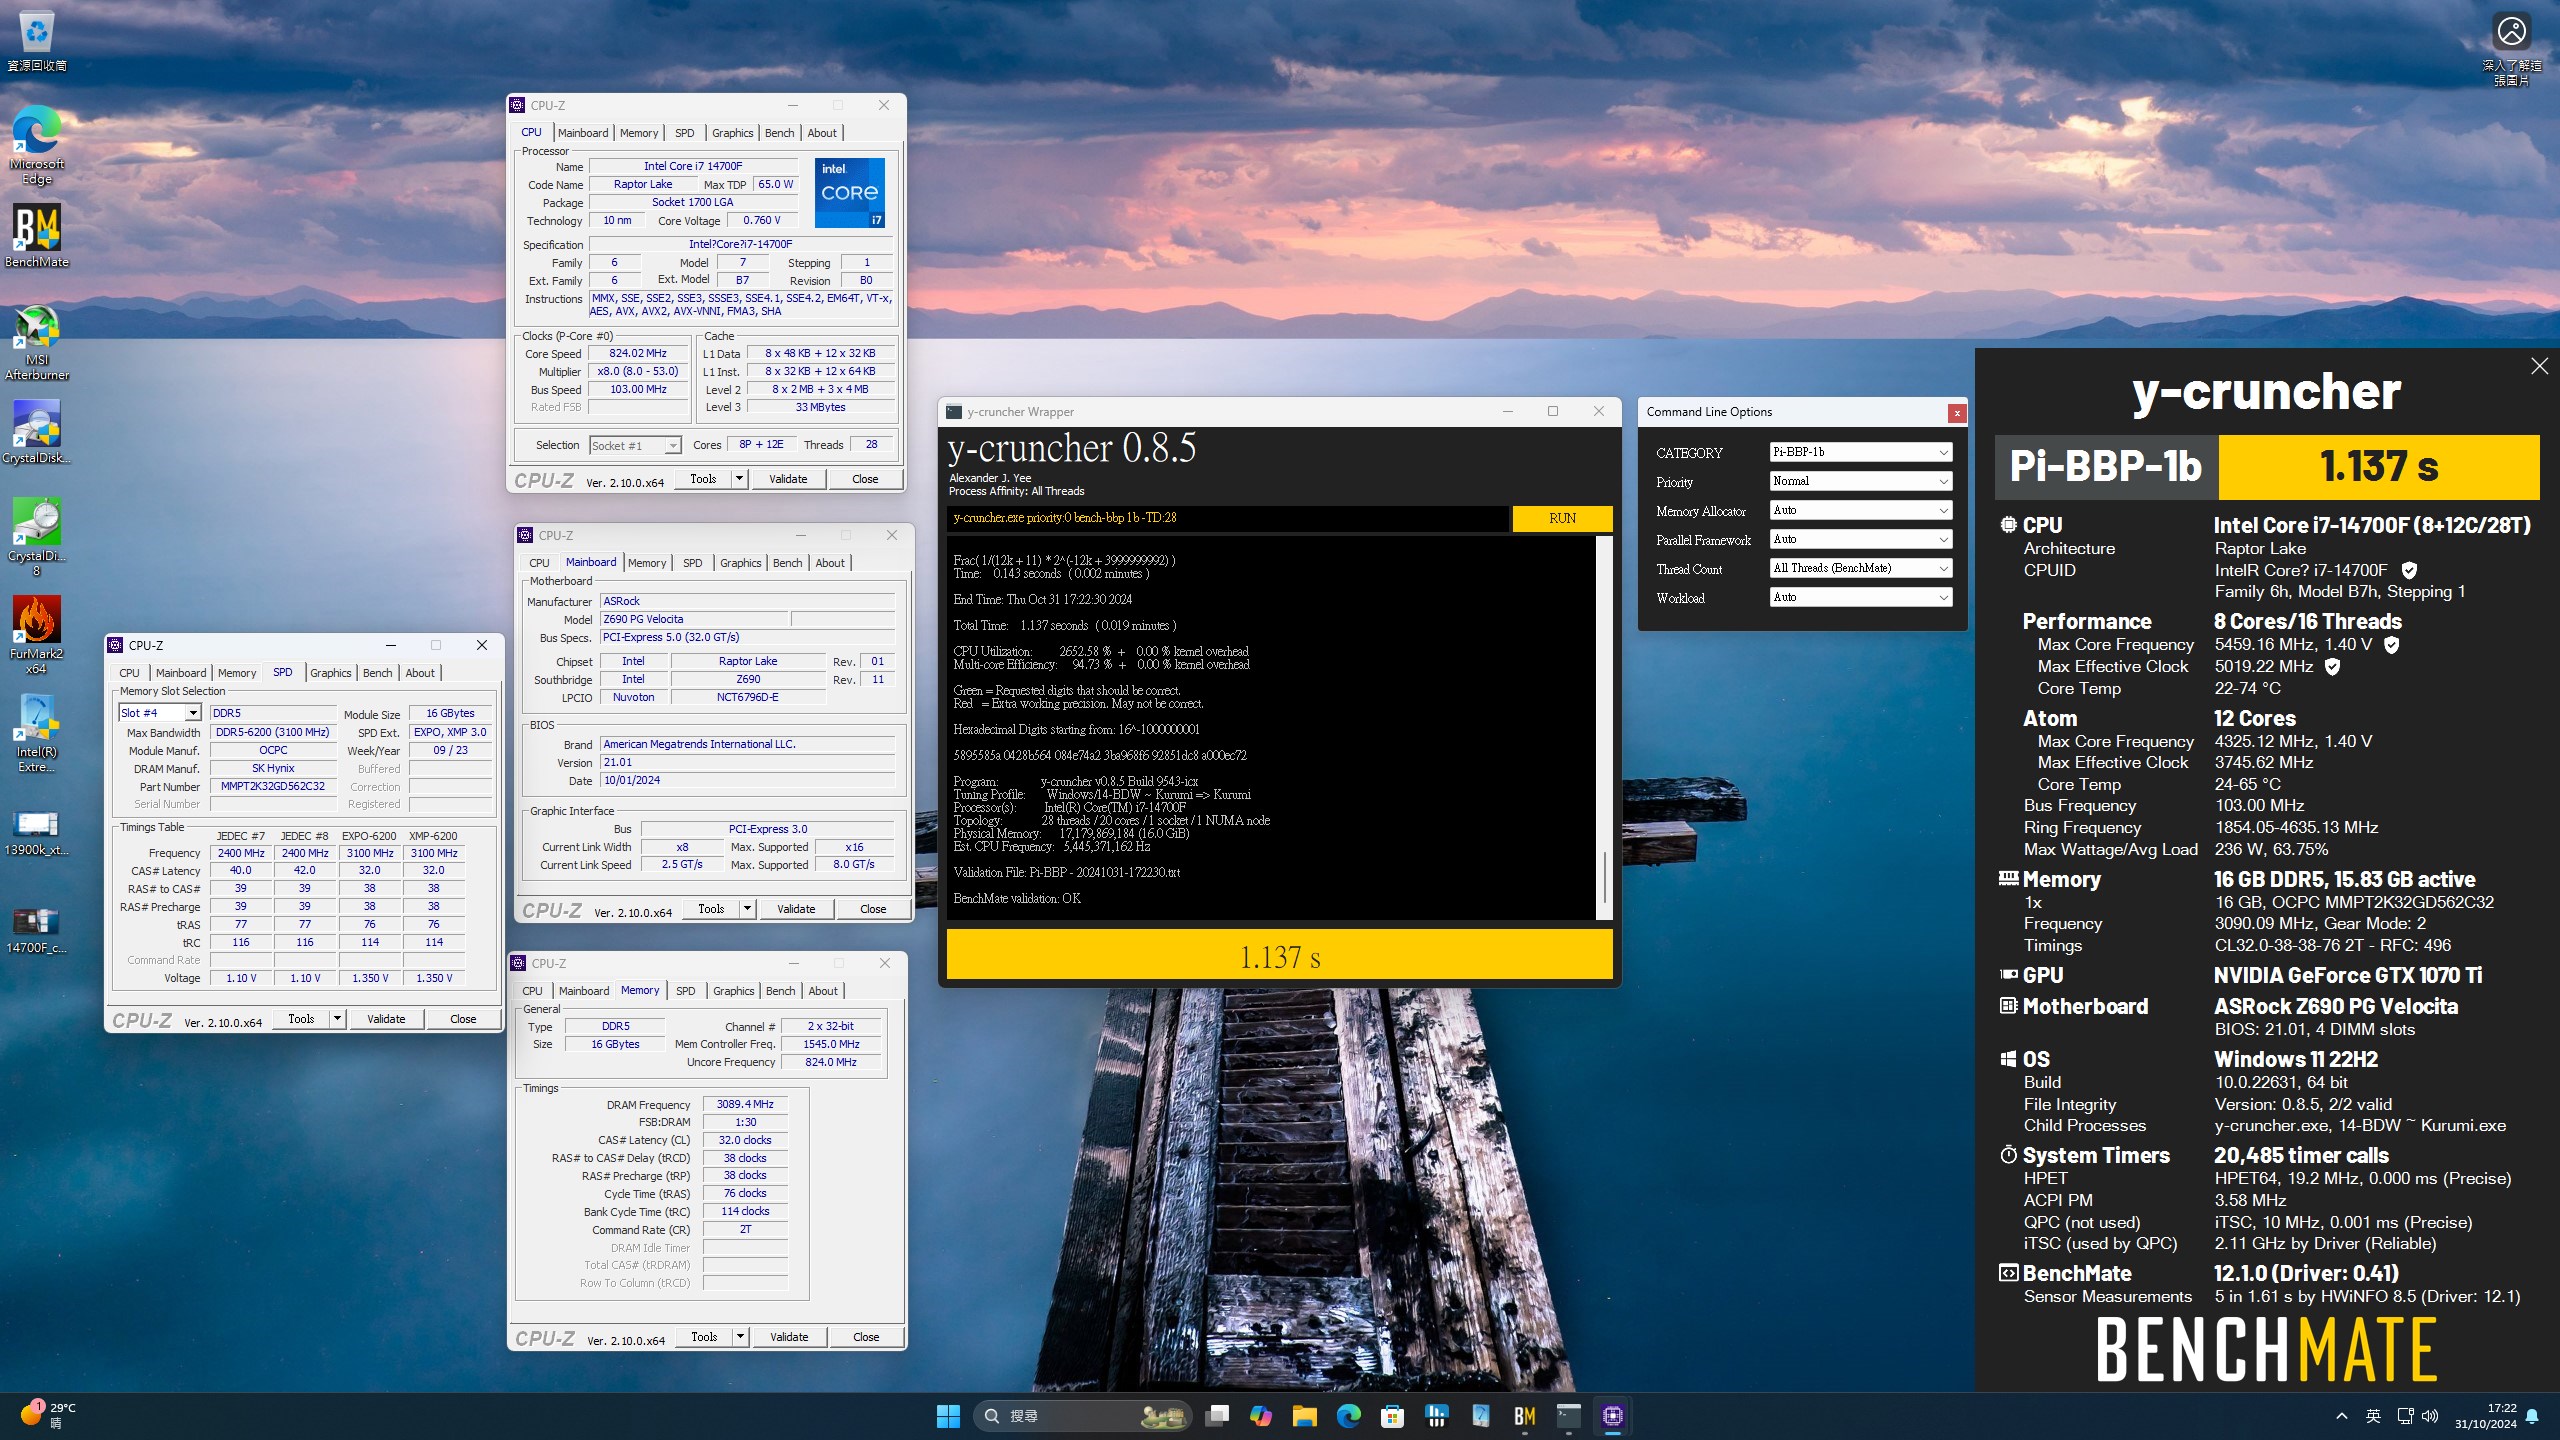Screen dimensions: 2560x1440
Task: Open the FurMark2 x64 desktop icon
Action: click(37, 636)
